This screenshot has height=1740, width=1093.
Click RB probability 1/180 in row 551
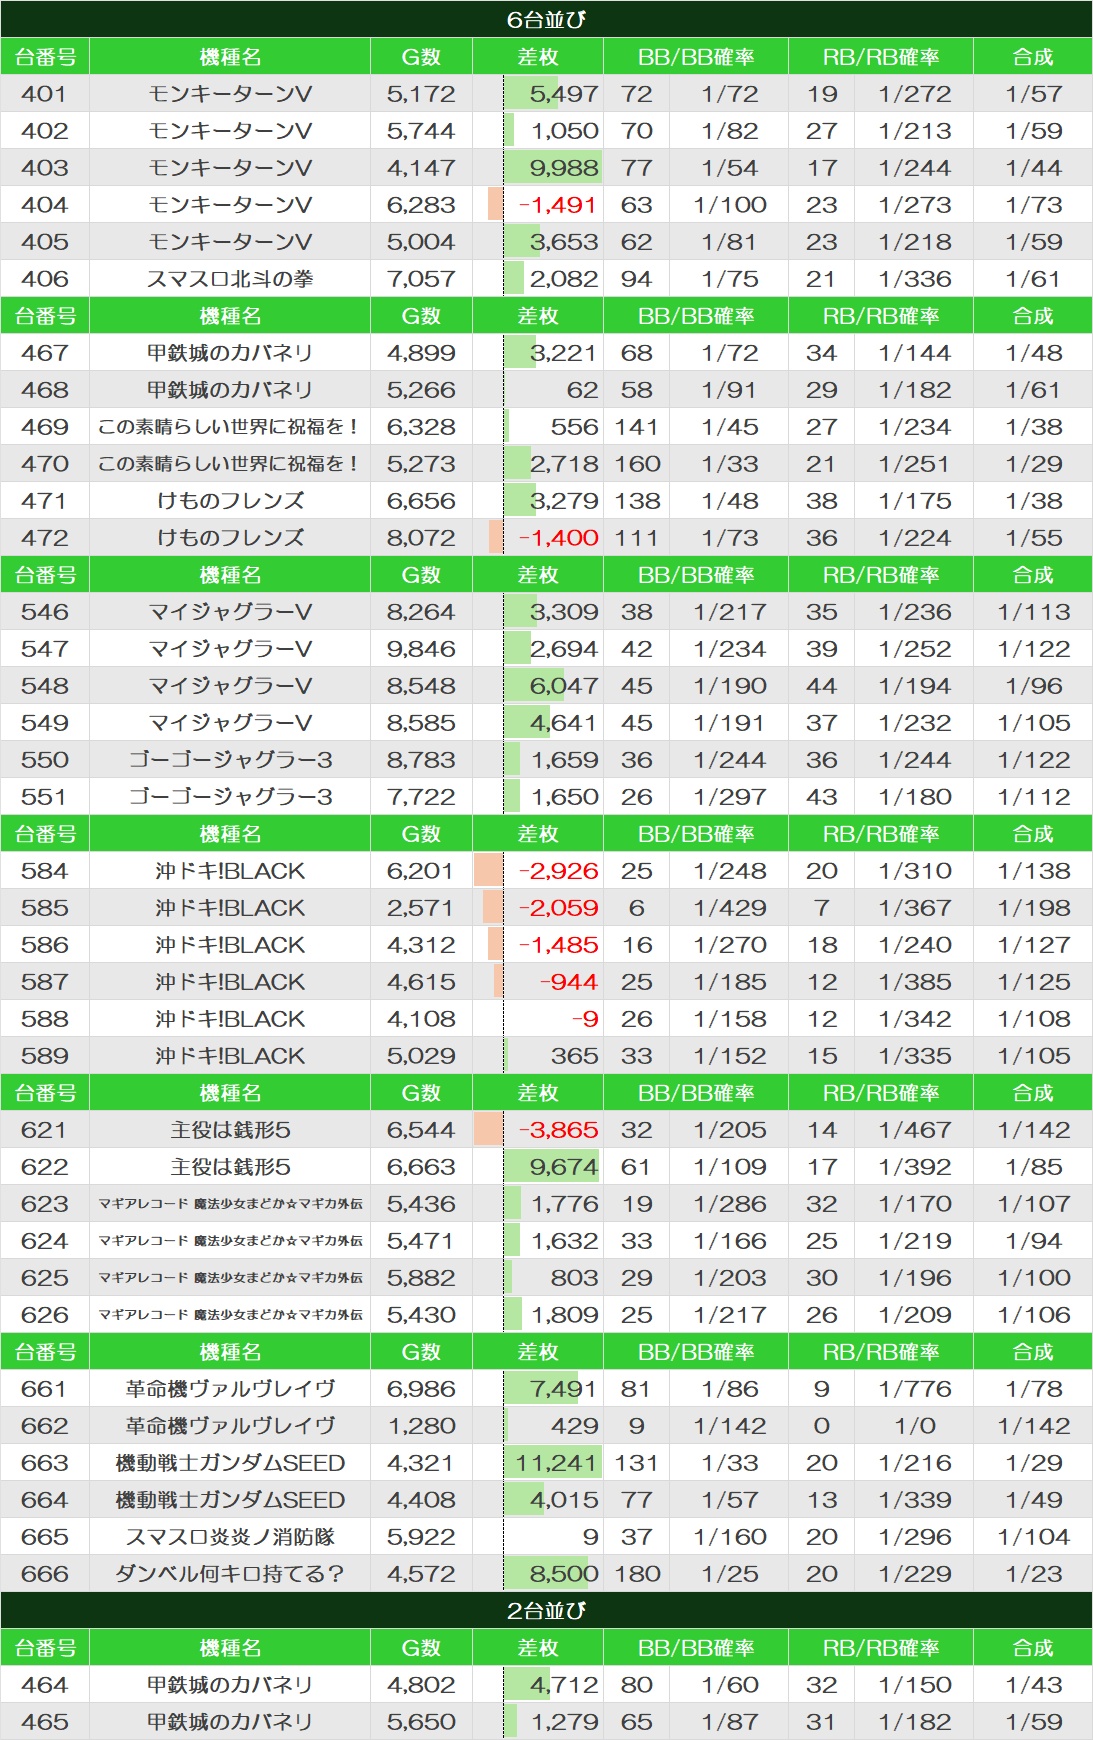pos(914,797)
